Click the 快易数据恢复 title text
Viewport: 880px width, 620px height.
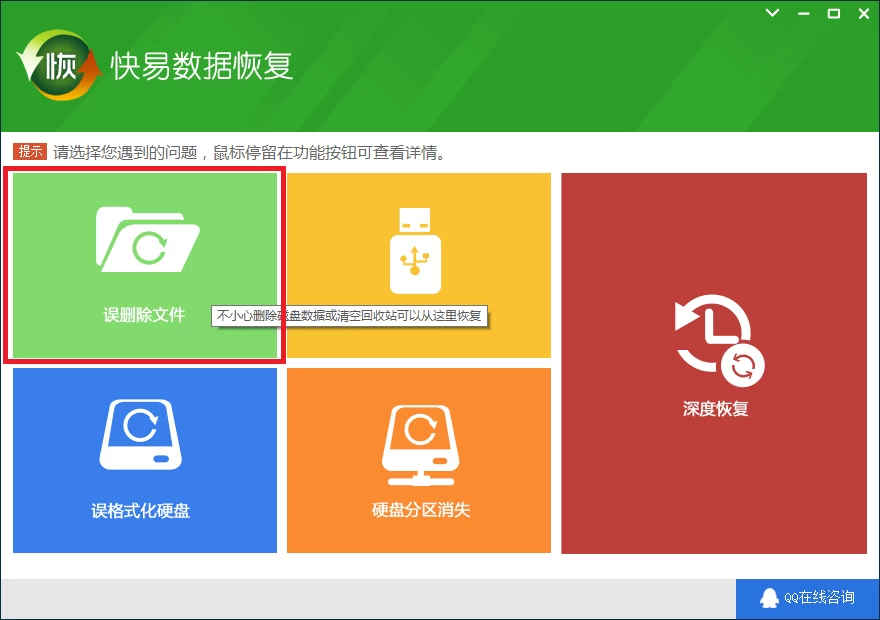(202, 66)
